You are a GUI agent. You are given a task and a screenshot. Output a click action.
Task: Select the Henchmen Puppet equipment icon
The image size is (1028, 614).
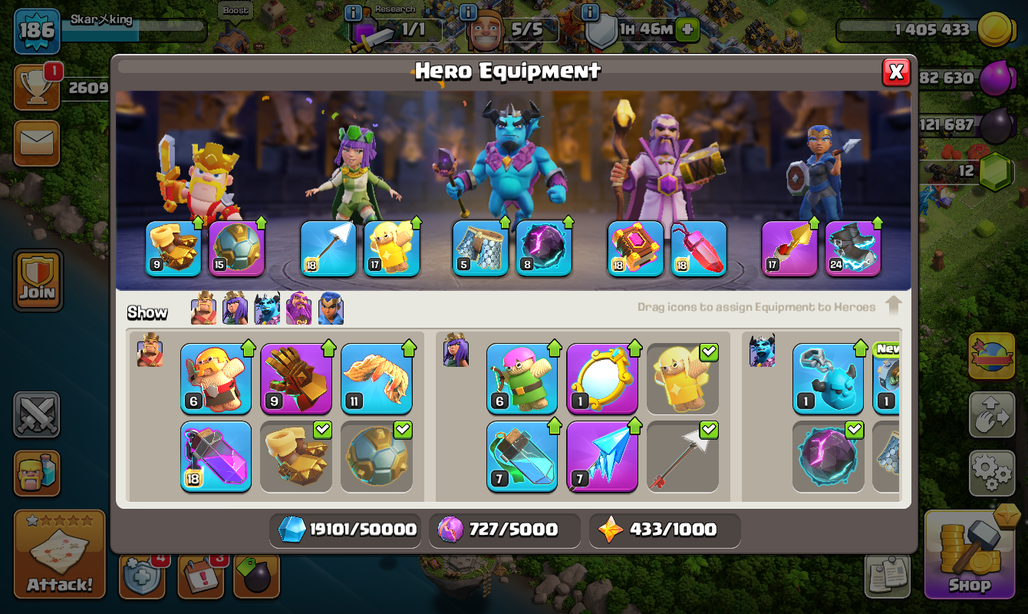click(828, 379)
